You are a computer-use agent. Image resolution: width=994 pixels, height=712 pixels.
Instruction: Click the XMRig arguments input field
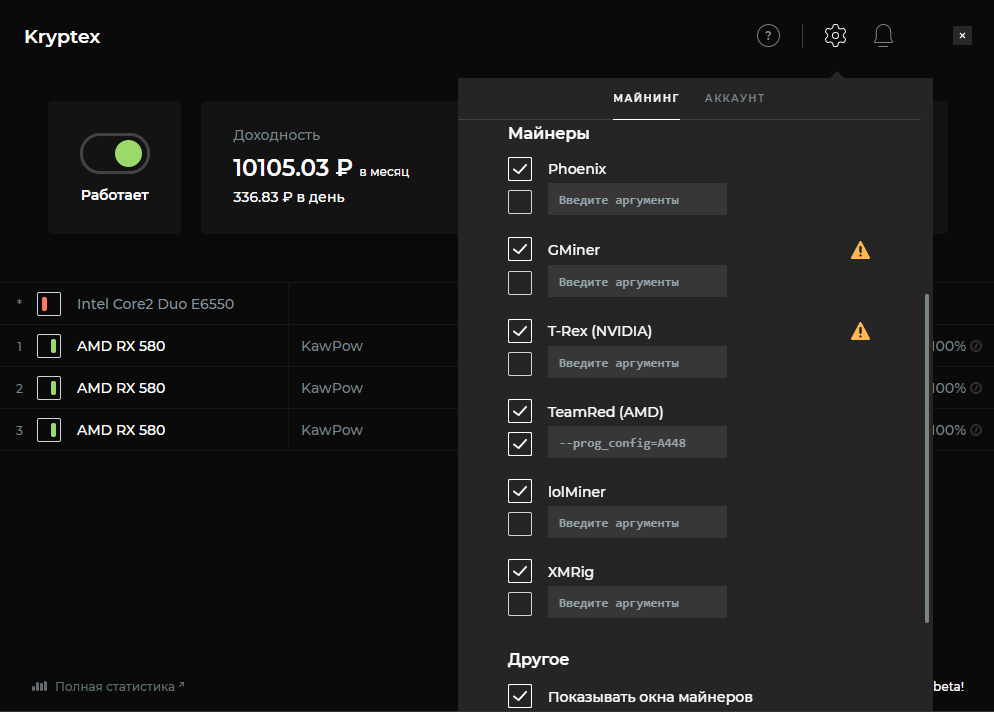tap(637, 602)
